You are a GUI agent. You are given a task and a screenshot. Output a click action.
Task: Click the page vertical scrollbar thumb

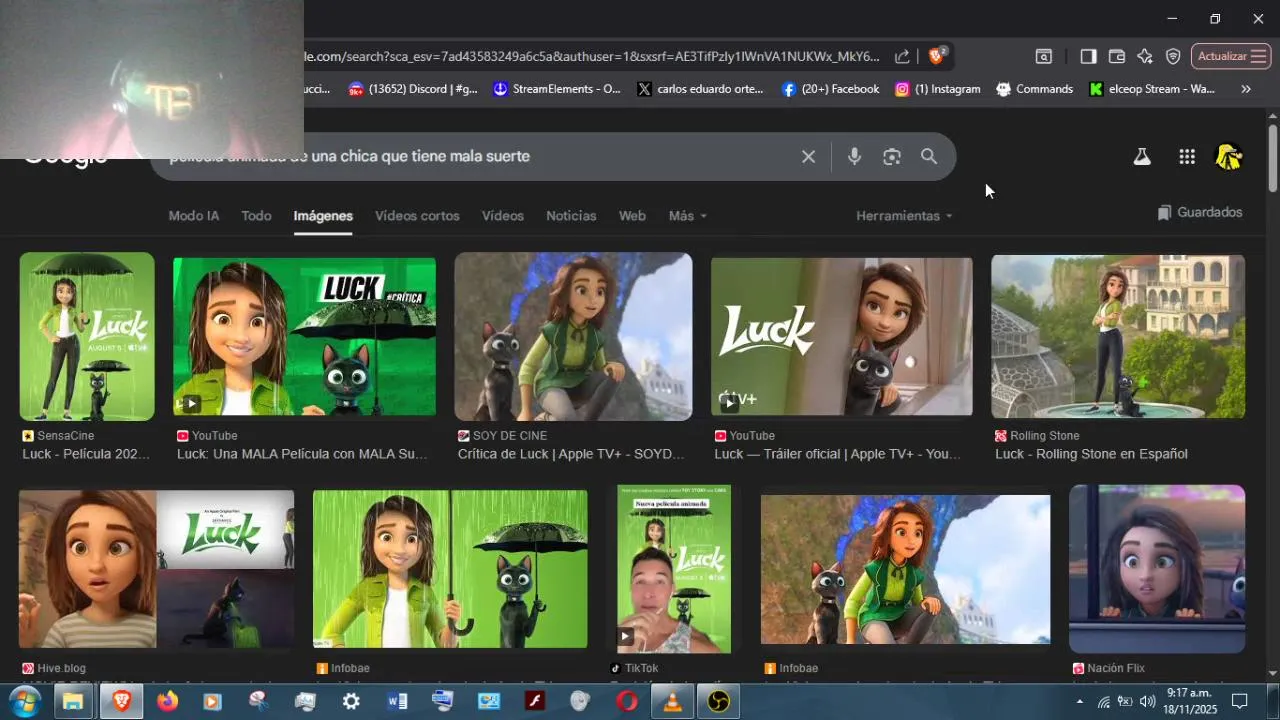(x=1272, y=157)
